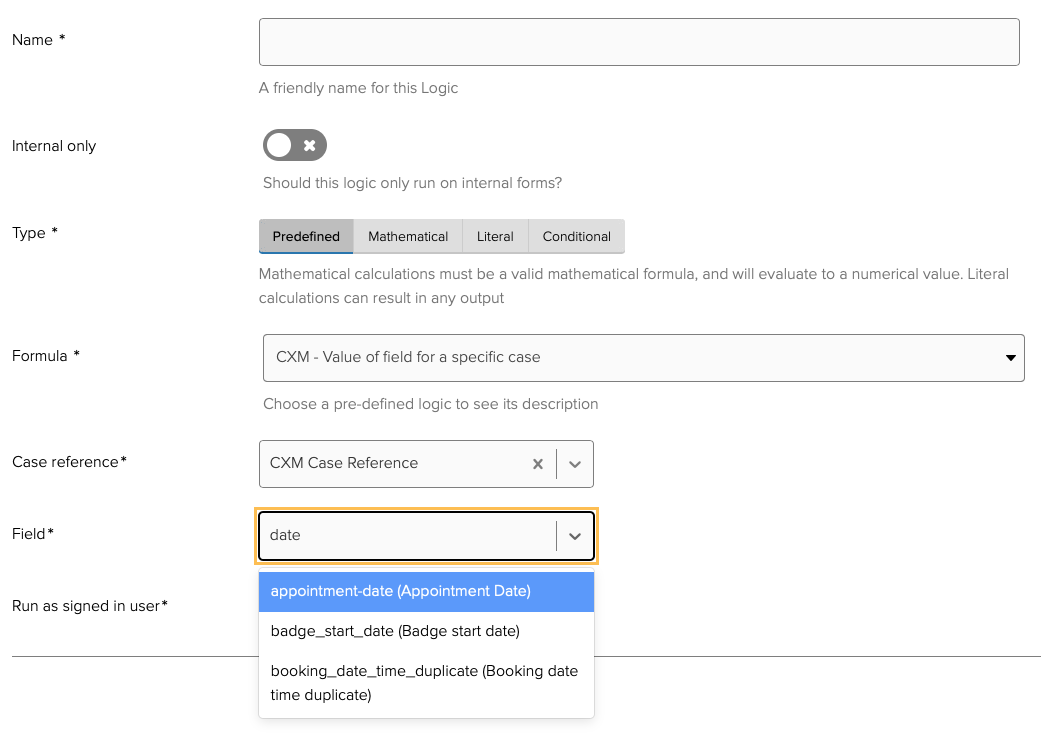Choose booking_date_time_duplicate option
Image resolution: width=1057 pixels, height=737 pixels.
426,682
